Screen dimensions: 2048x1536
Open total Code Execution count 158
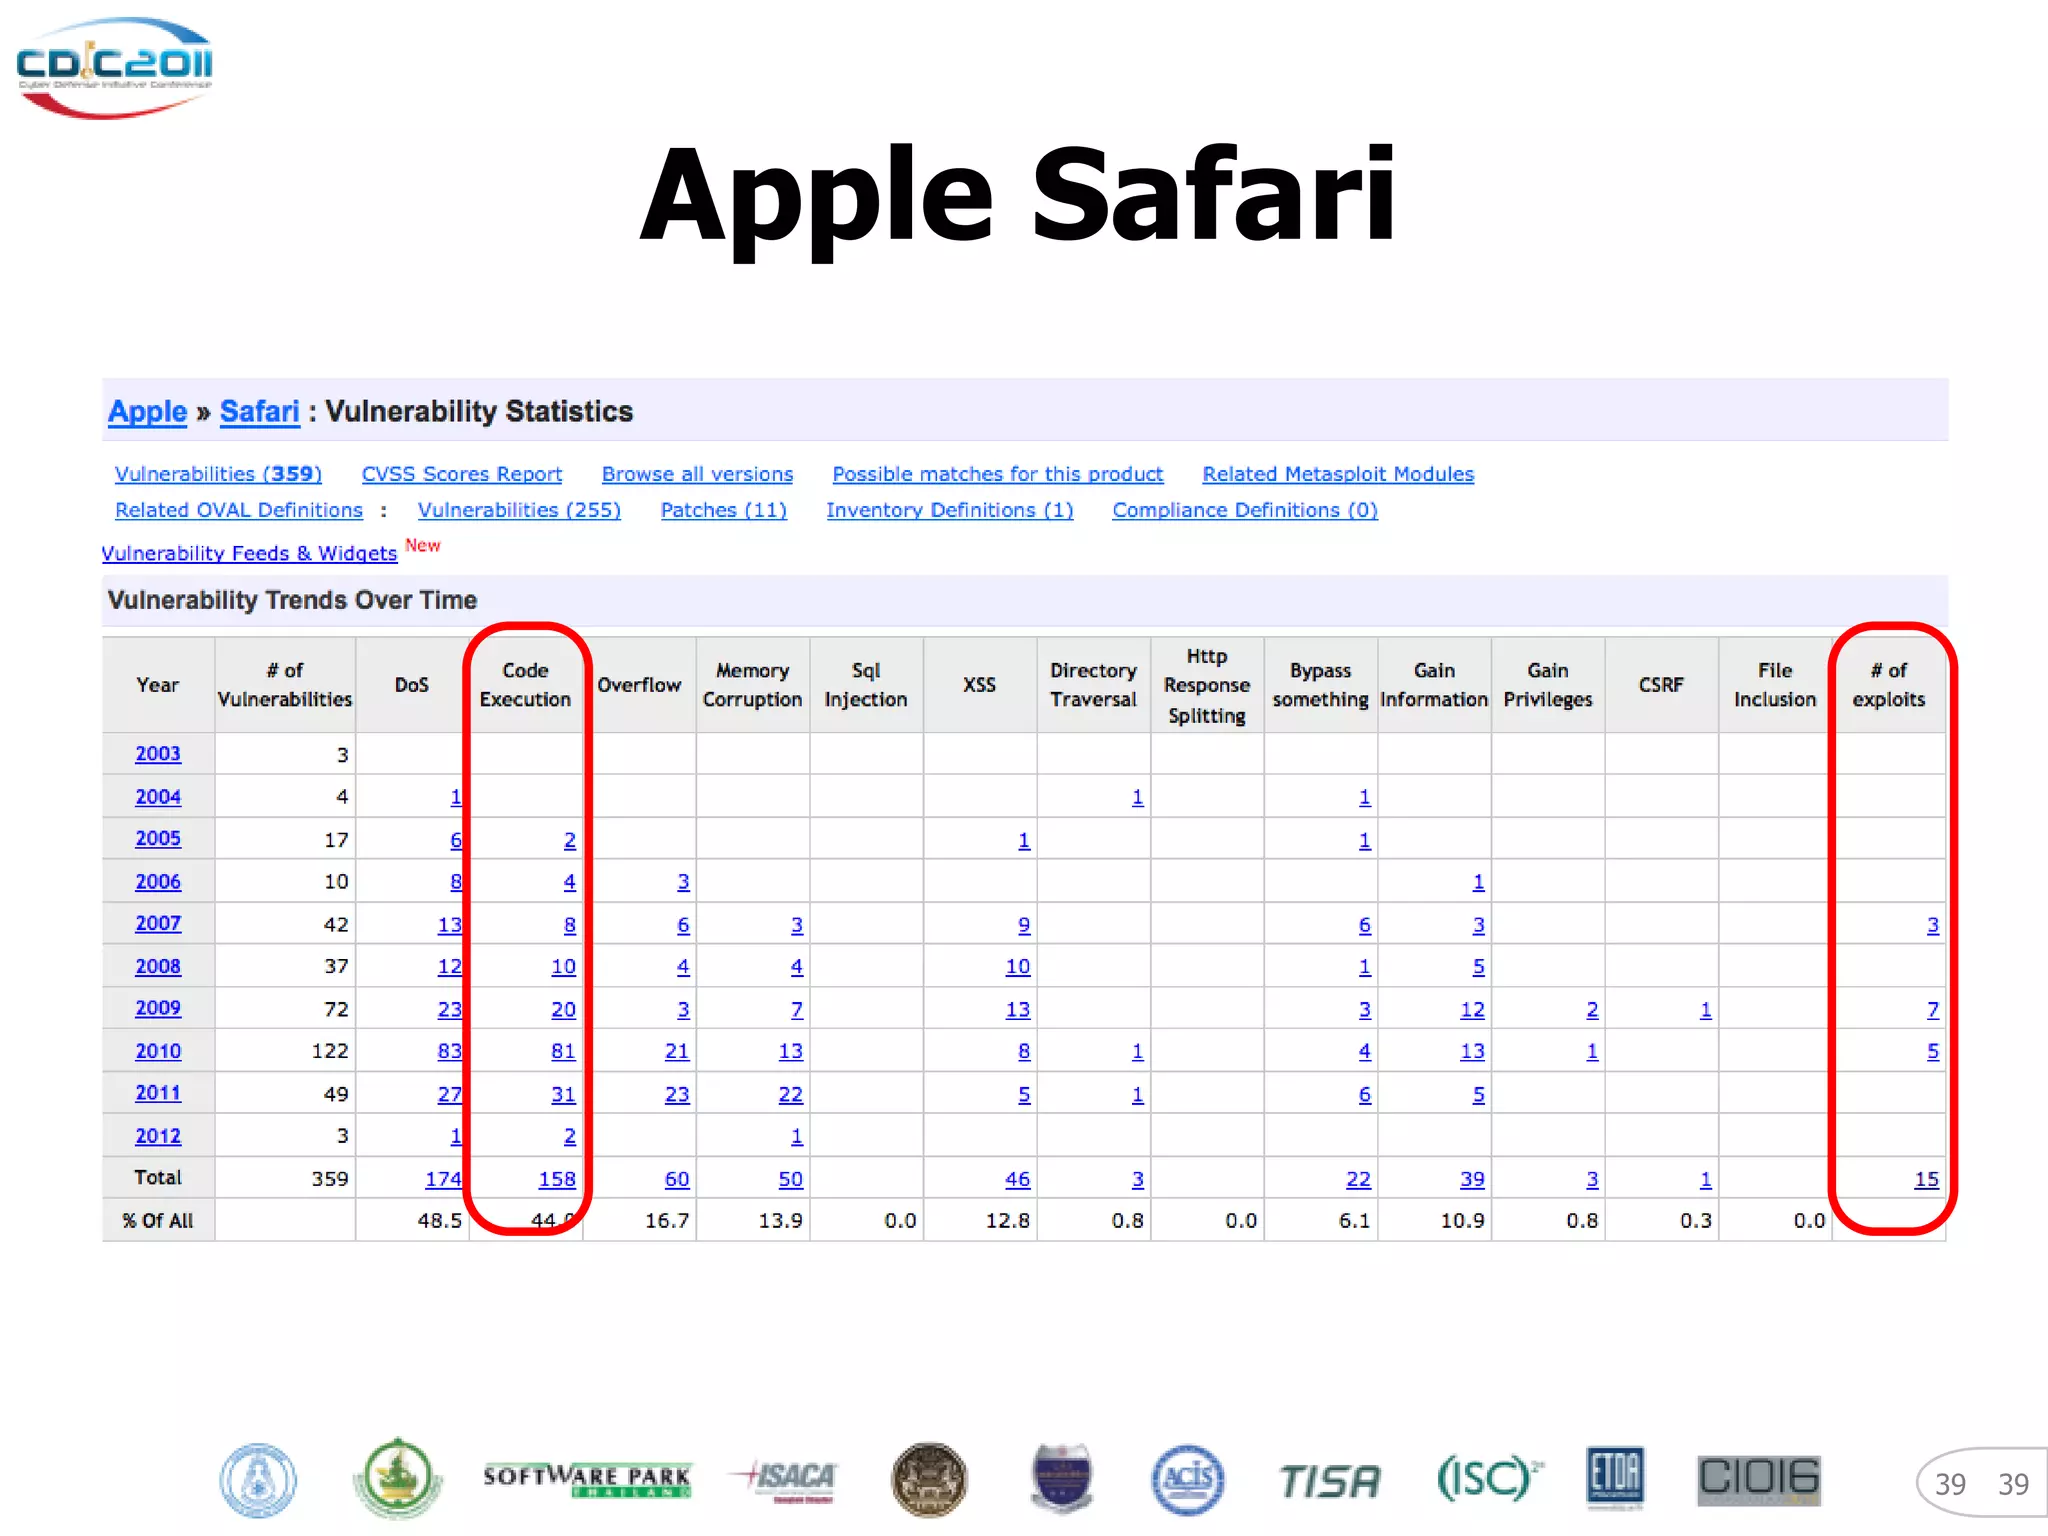pyautogui.click(x=558, y=1180)
